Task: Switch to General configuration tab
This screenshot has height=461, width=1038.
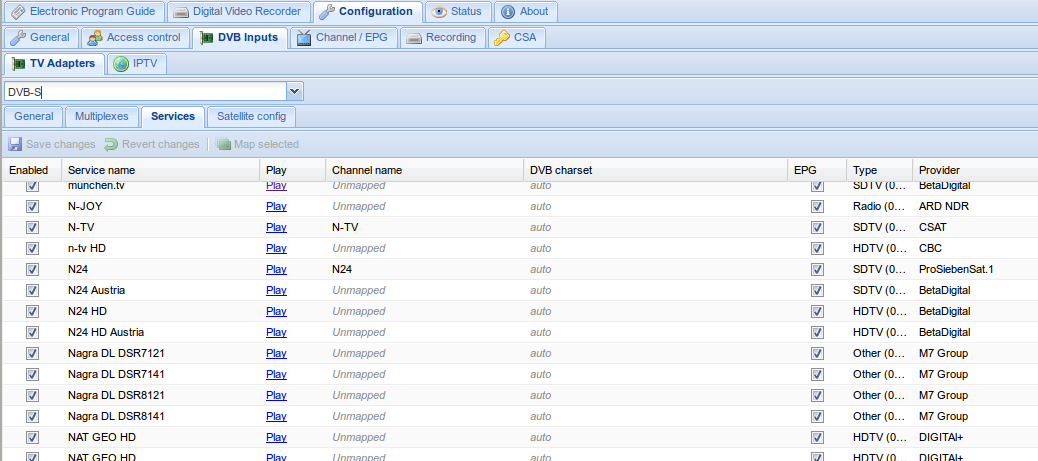Action: click(40, 38)
